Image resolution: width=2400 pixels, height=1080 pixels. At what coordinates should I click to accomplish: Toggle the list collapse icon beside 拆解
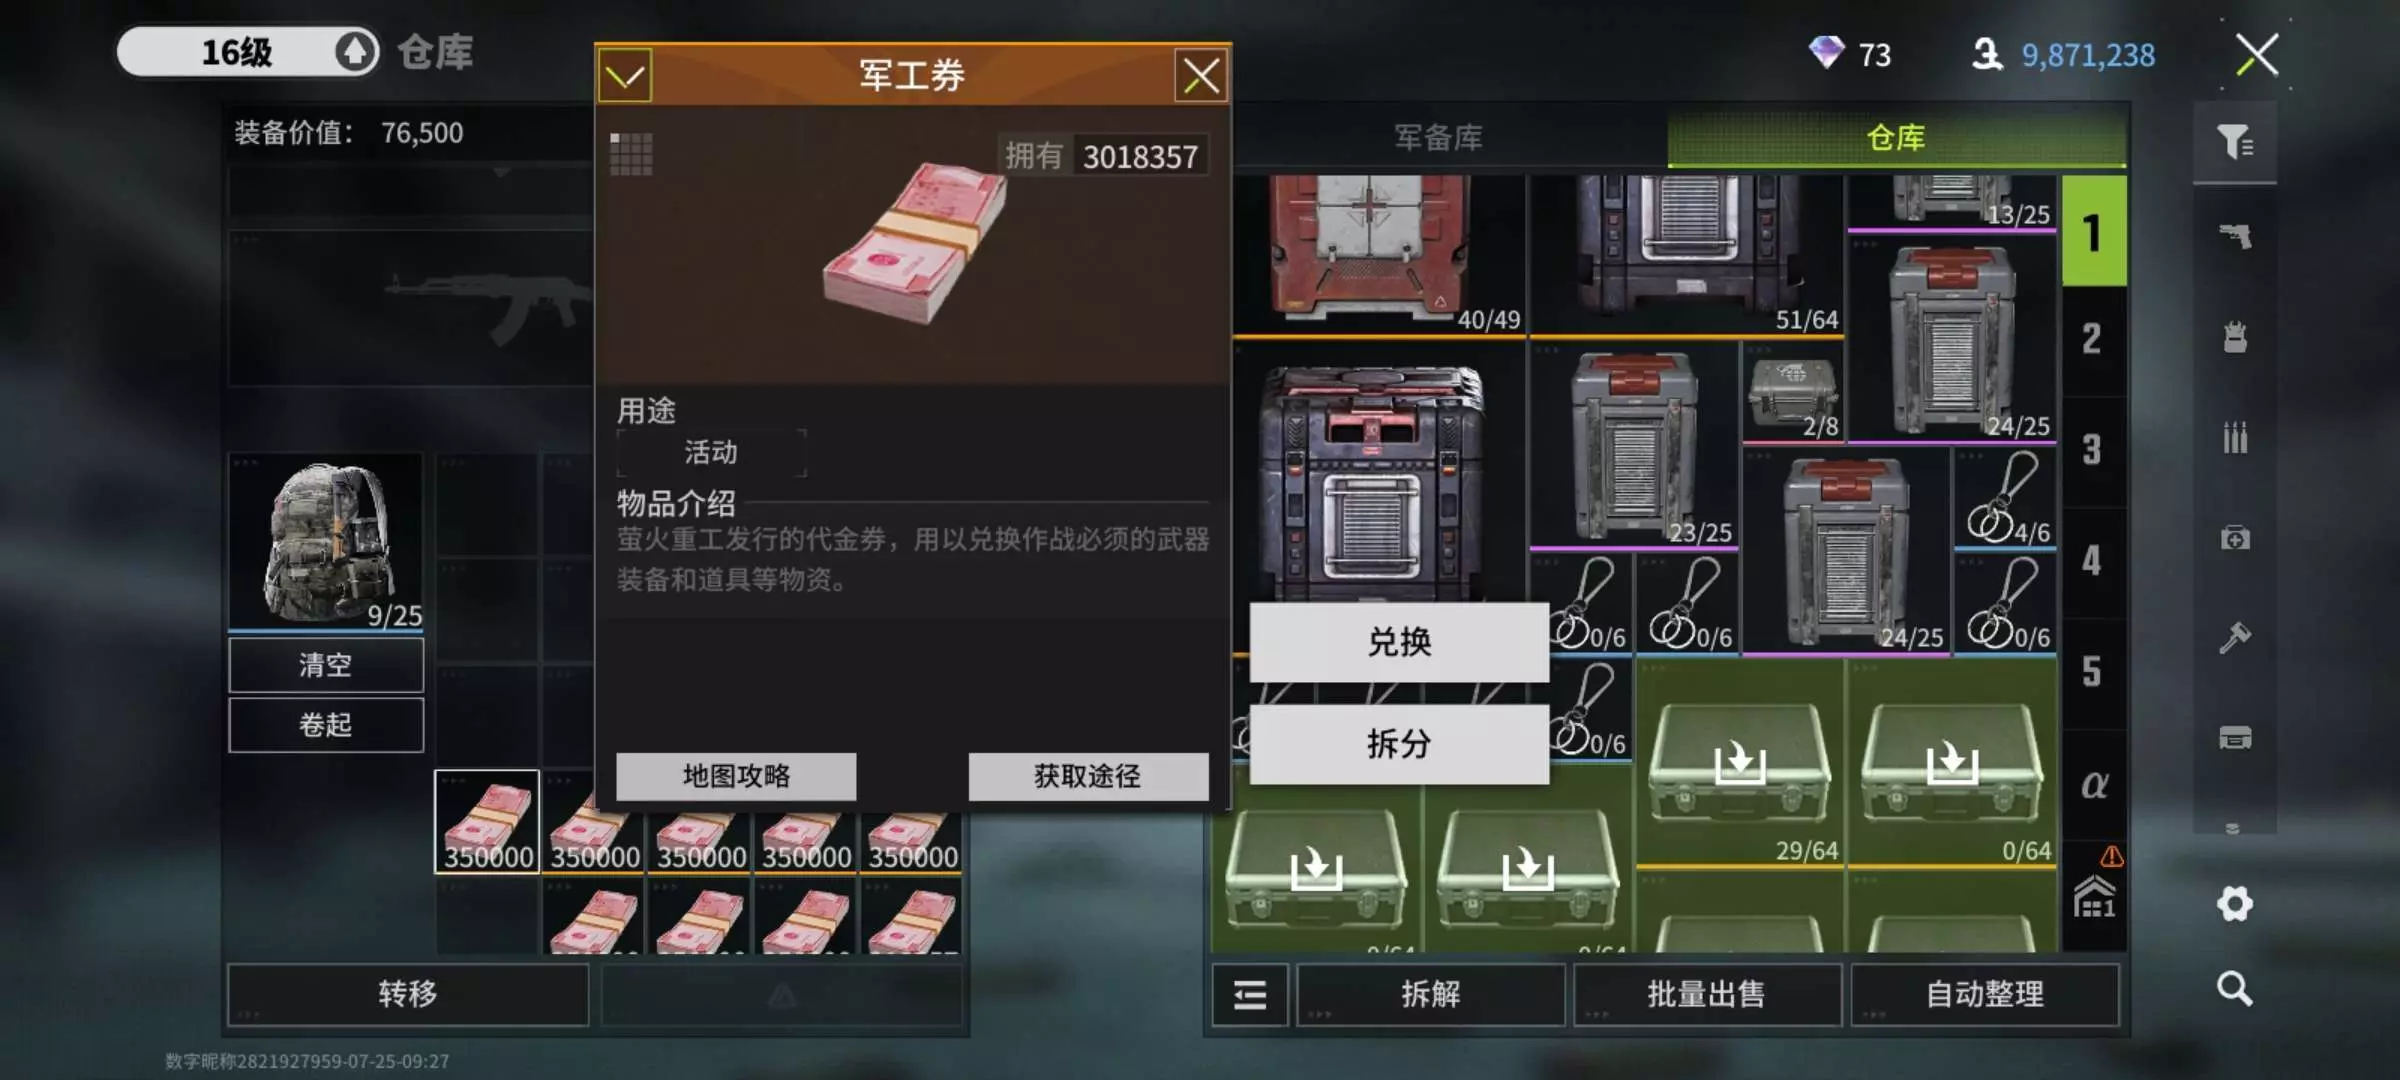(x=1250, y=995)
